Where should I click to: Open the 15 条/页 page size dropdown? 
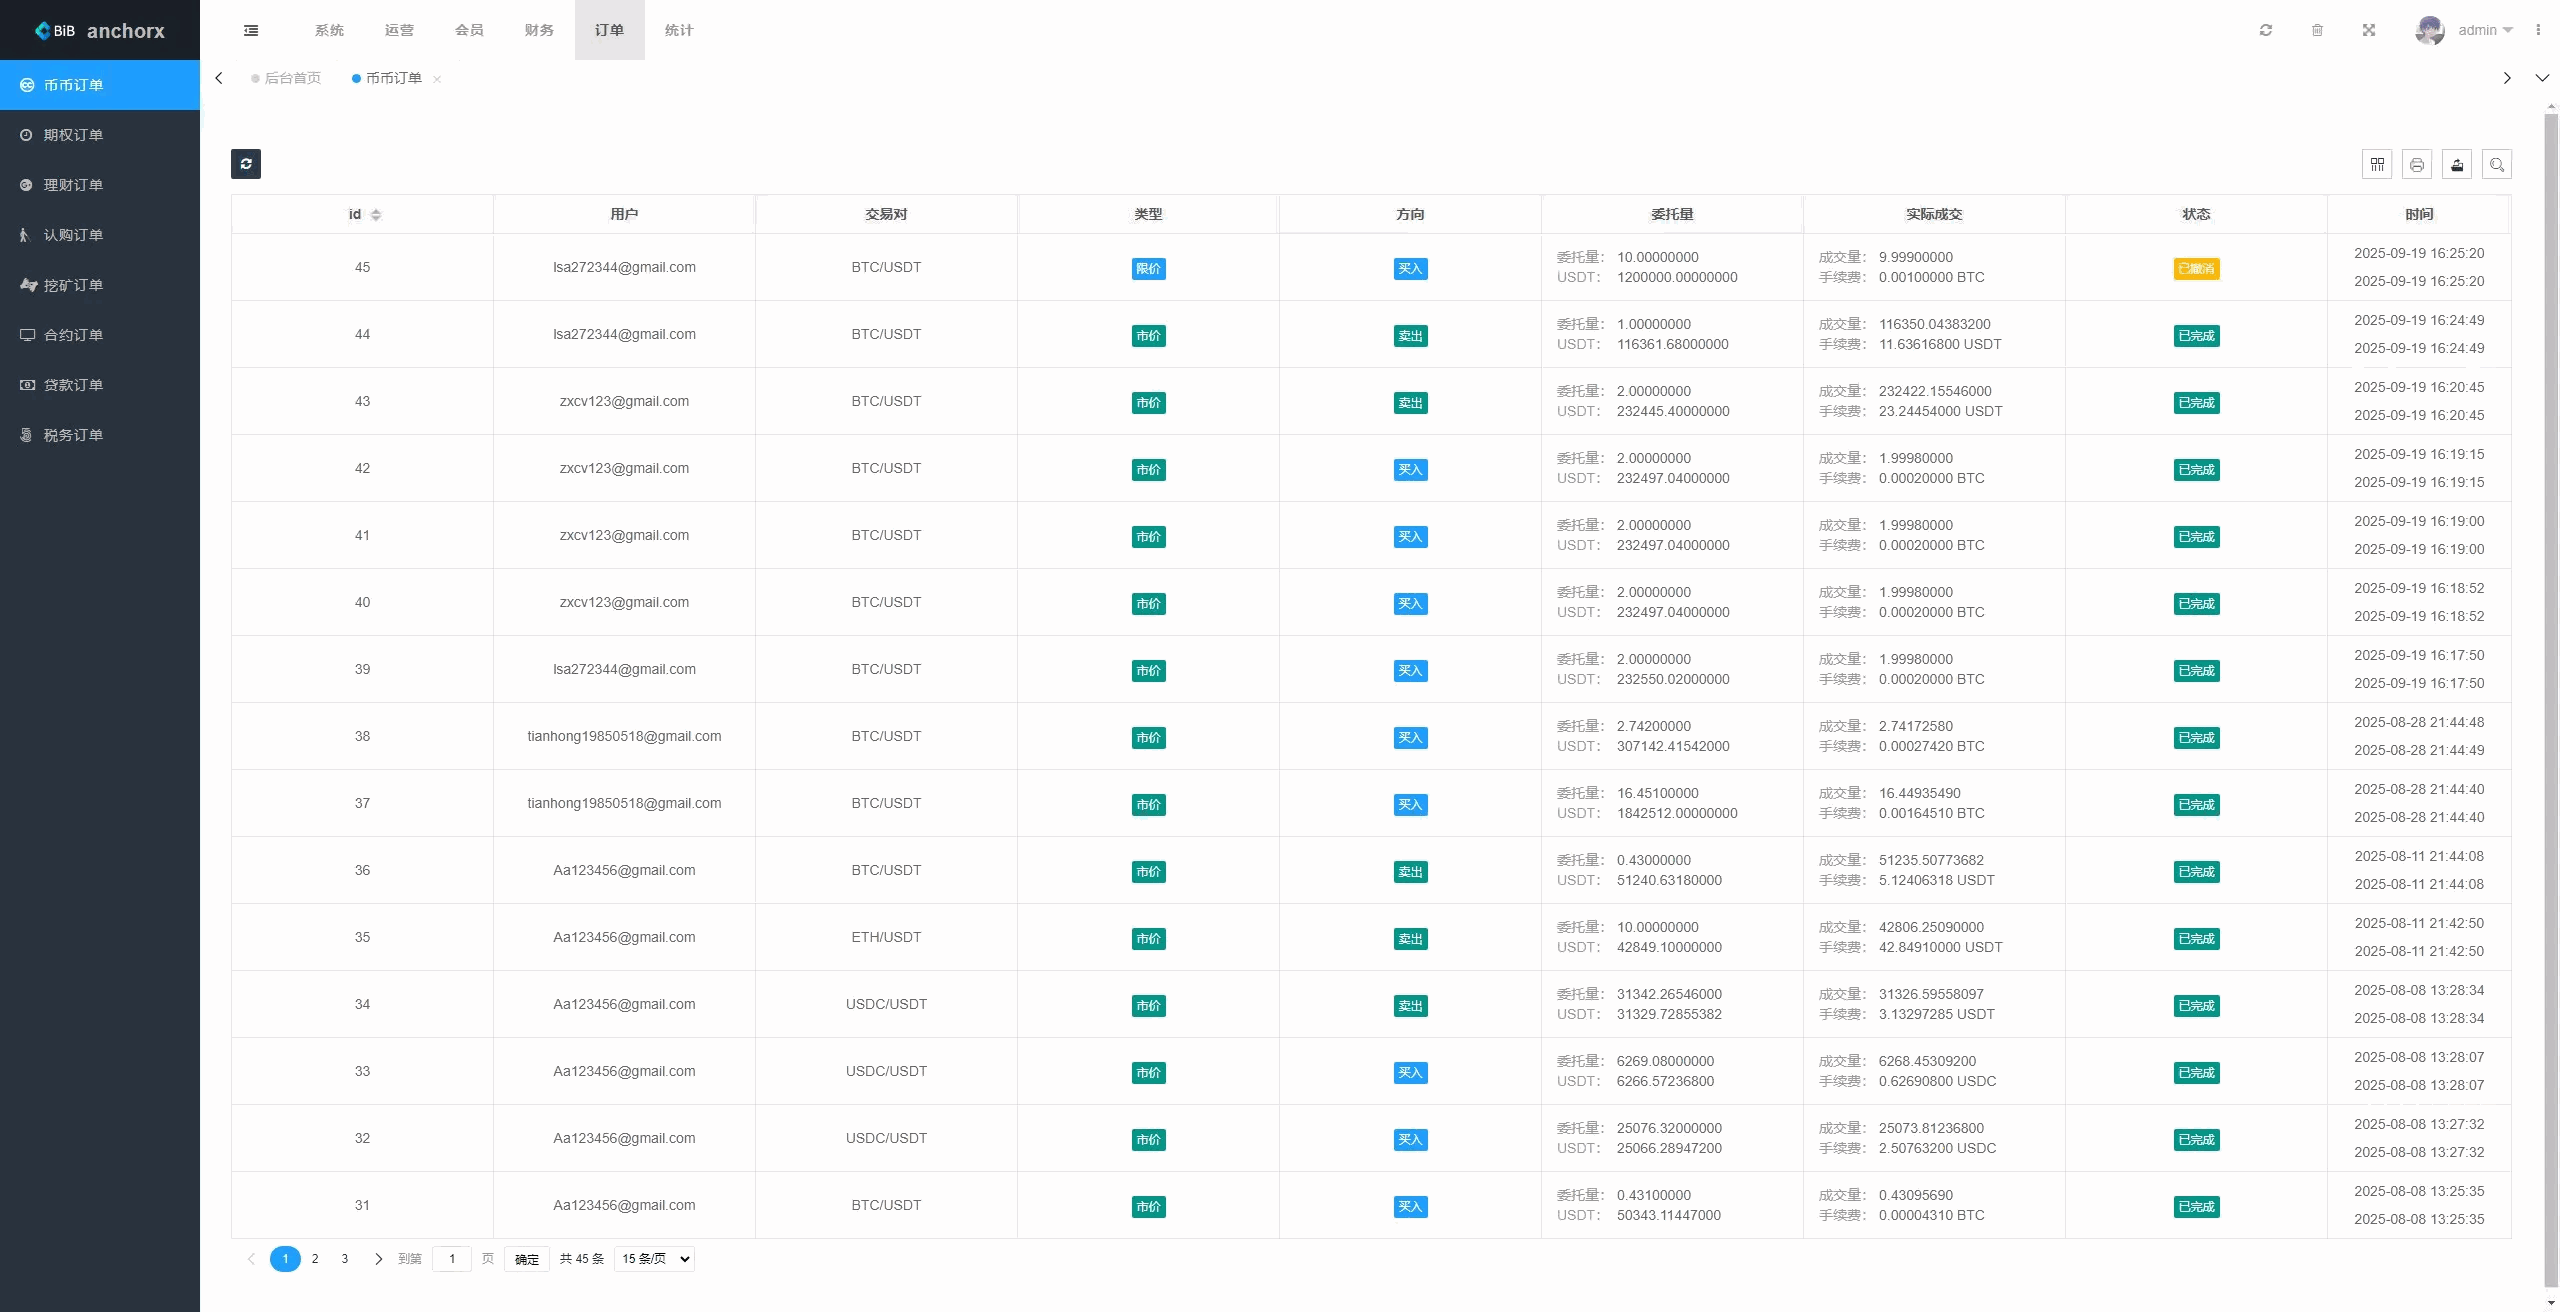[x=654, y=1259]
